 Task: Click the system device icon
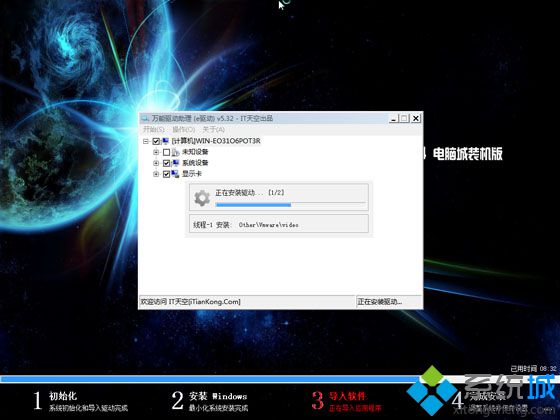click(x=175, y=163)
